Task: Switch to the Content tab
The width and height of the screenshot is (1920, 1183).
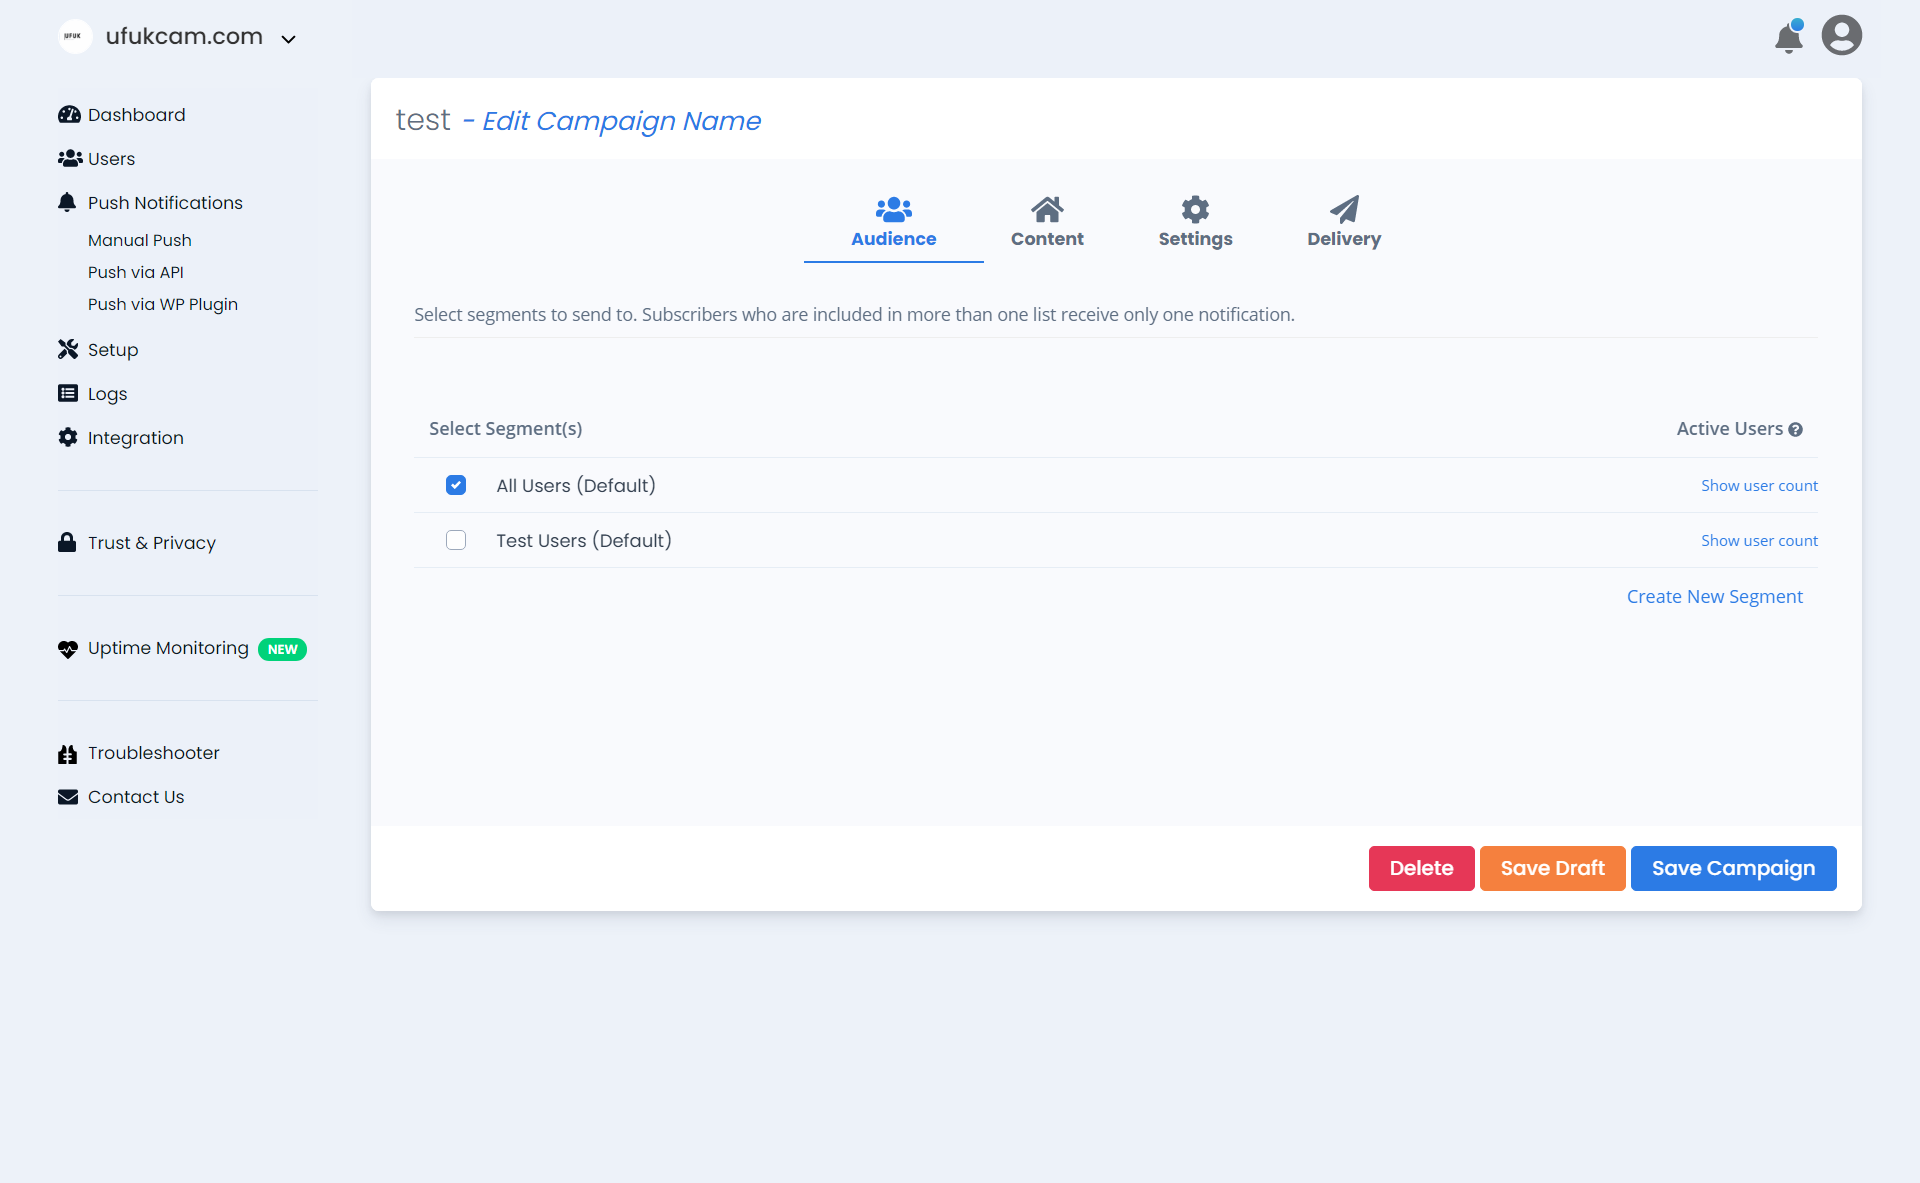Action: pyautogui.click(x=1045, y=222)
